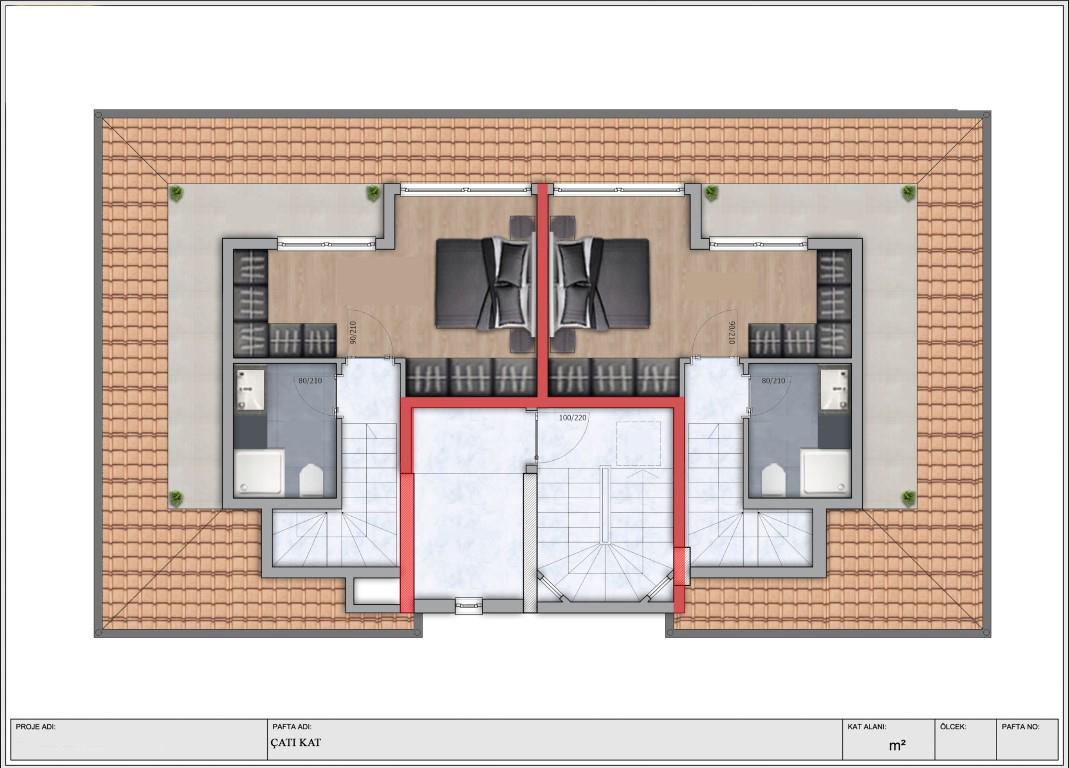Click the PAFTA NO field
This screenshot has height=768, width=1069.
1028,739
